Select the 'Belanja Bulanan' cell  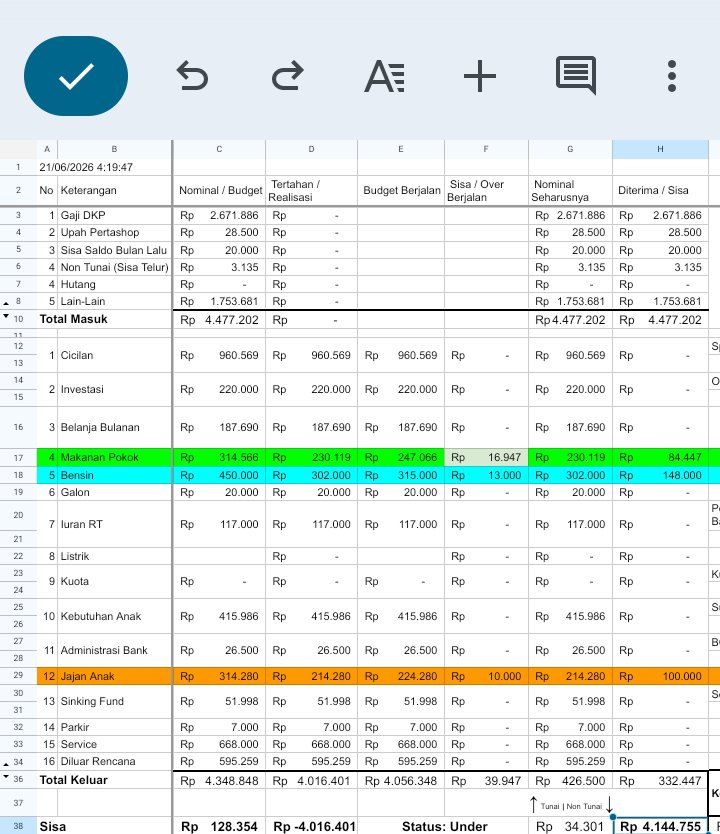click(114, 427)
